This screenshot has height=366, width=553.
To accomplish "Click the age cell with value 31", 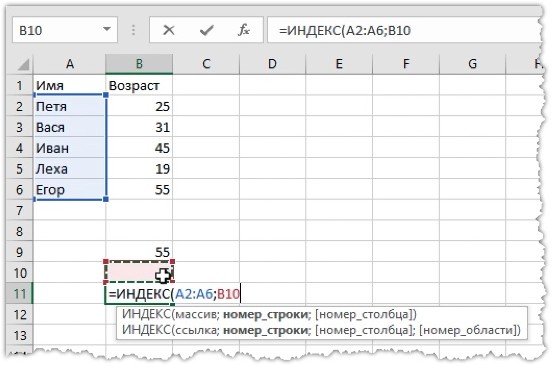I will (x=139, y=127).
